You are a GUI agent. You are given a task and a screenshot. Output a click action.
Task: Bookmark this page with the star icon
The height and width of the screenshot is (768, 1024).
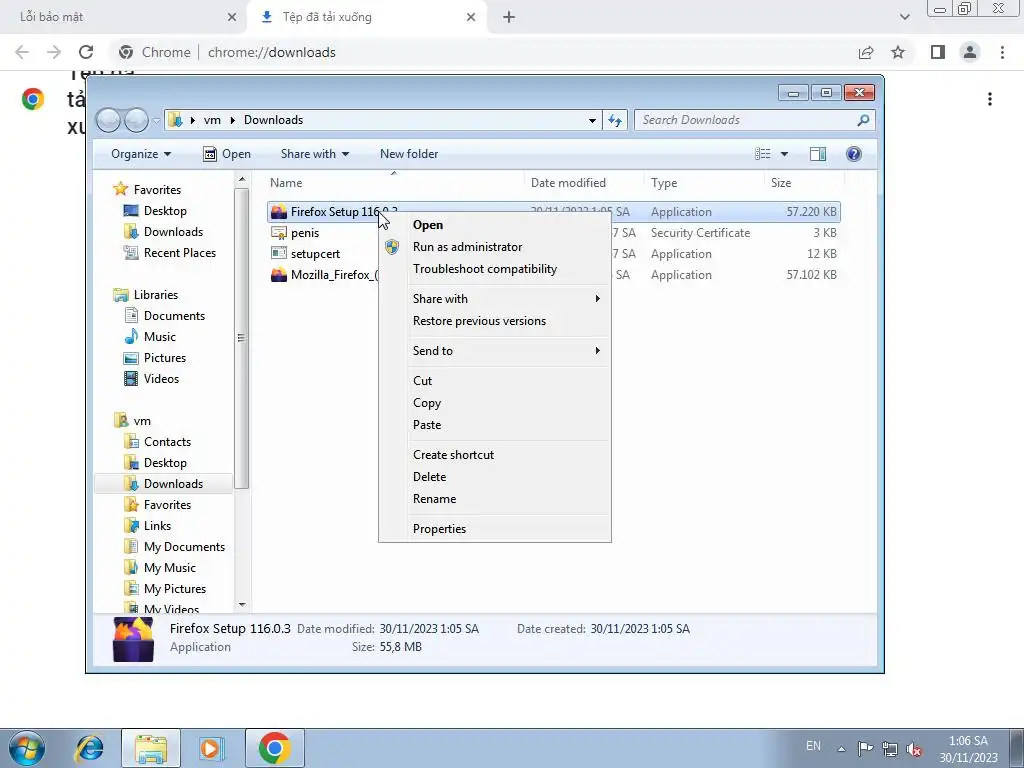tap(899, 52)
